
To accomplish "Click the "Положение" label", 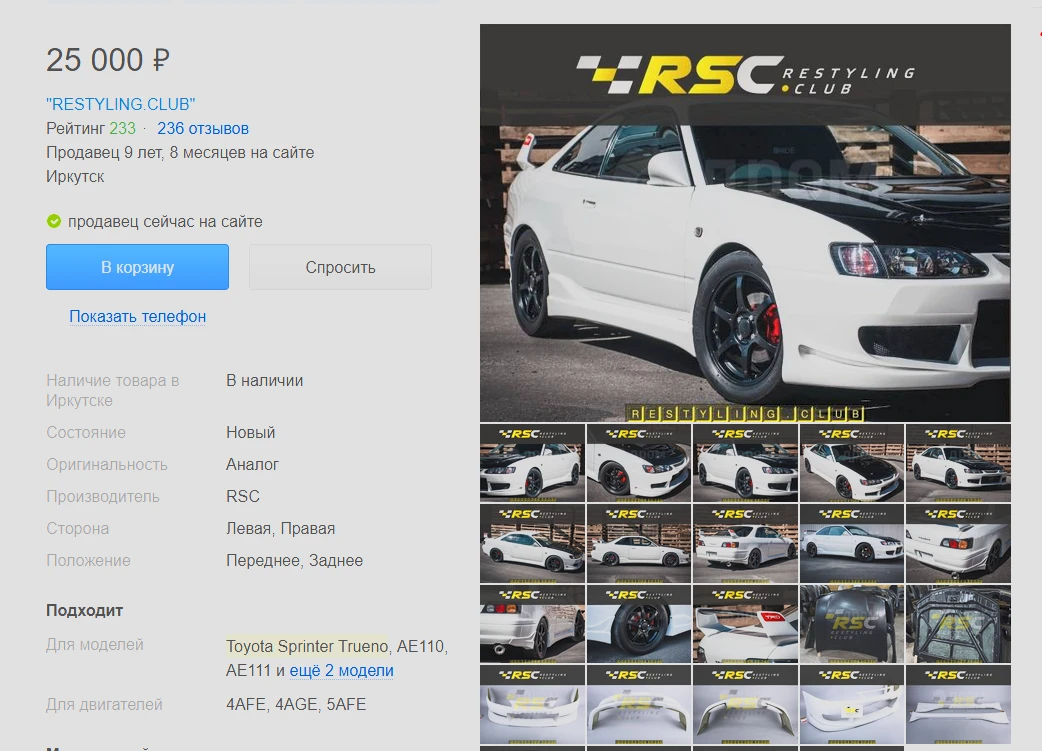I will point(88,560).
